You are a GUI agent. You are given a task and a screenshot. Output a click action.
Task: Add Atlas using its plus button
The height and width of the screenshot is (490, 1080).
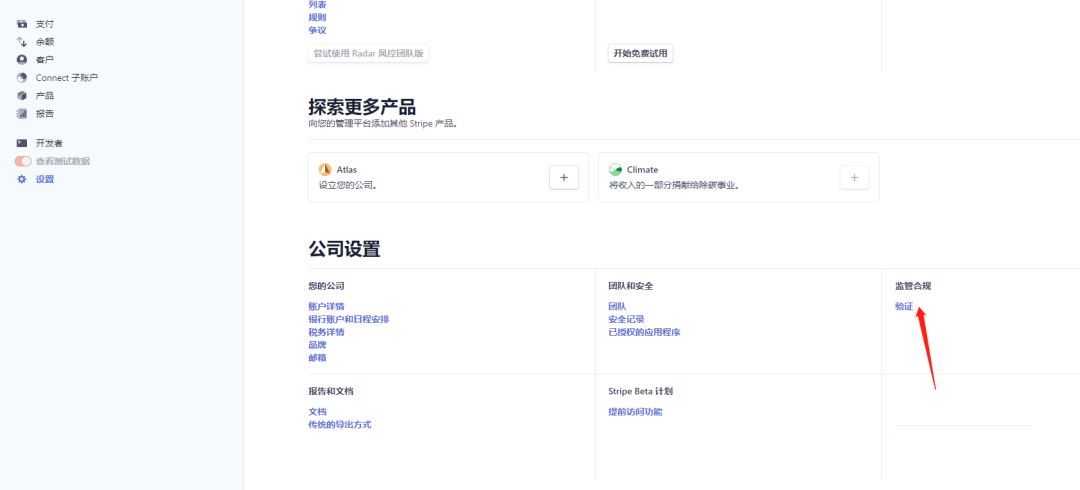tap(564, 177)
